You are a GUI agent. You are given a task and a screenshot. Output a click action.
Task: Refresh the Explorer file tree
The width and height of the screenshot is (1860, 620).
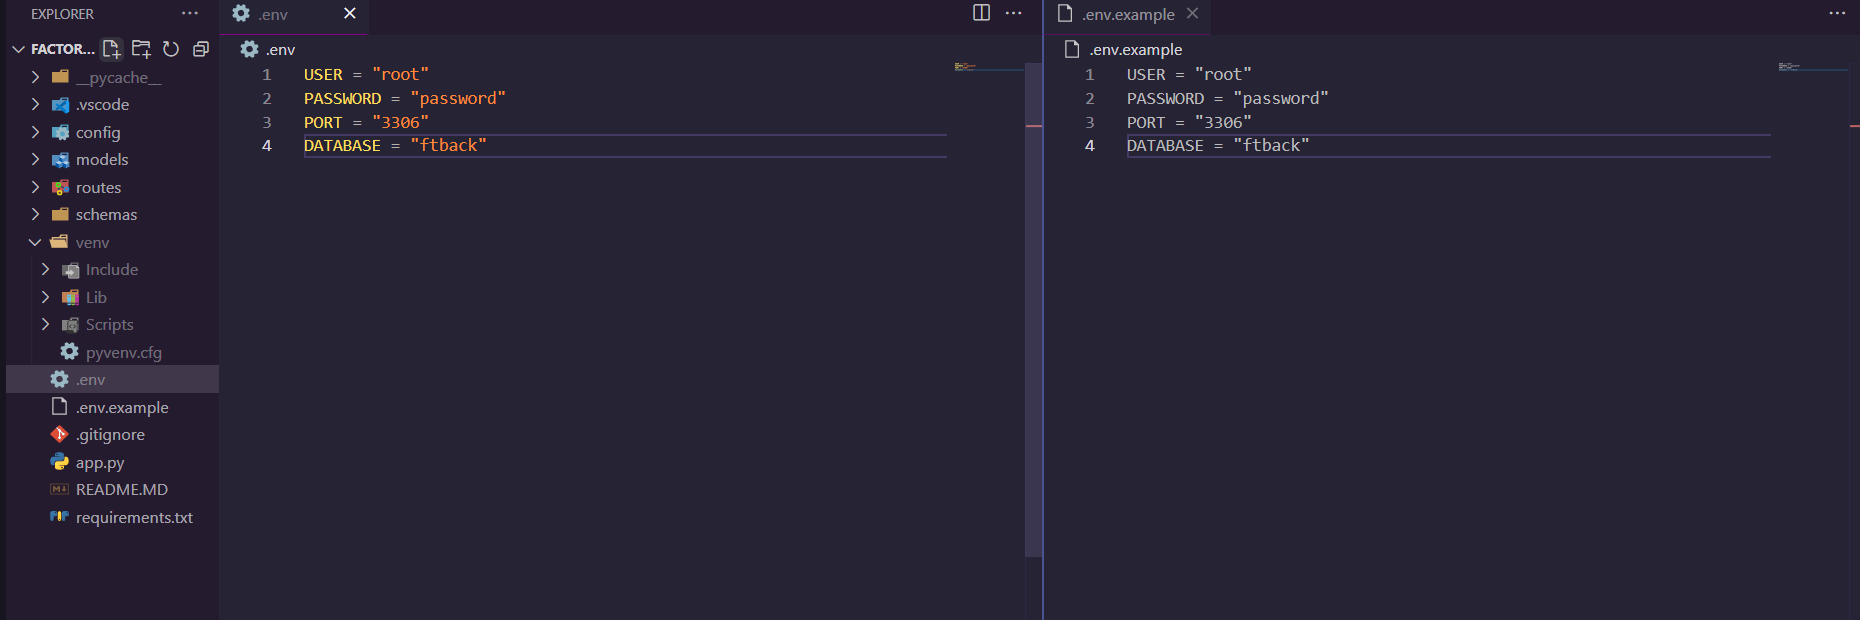[171, 49]
